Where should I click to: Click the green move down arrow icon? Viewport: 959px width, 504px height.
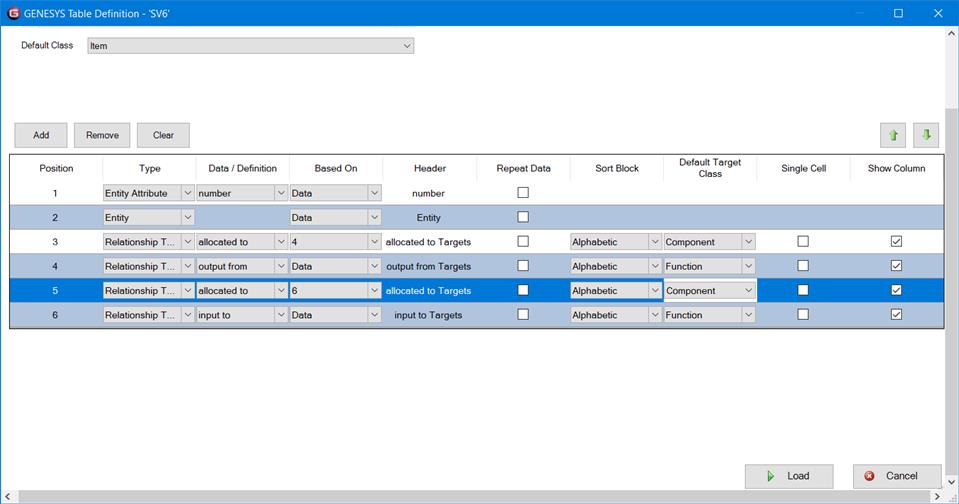tap(926, 135)
